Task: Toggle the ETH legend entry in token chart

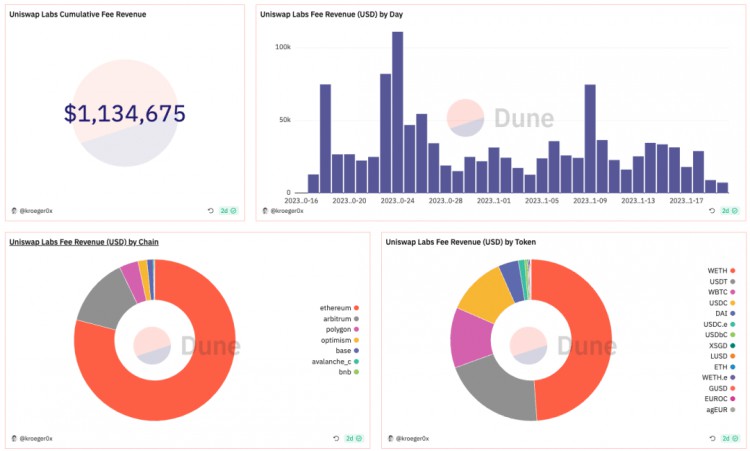Action: pyautogui.click(x=725, y=367)
